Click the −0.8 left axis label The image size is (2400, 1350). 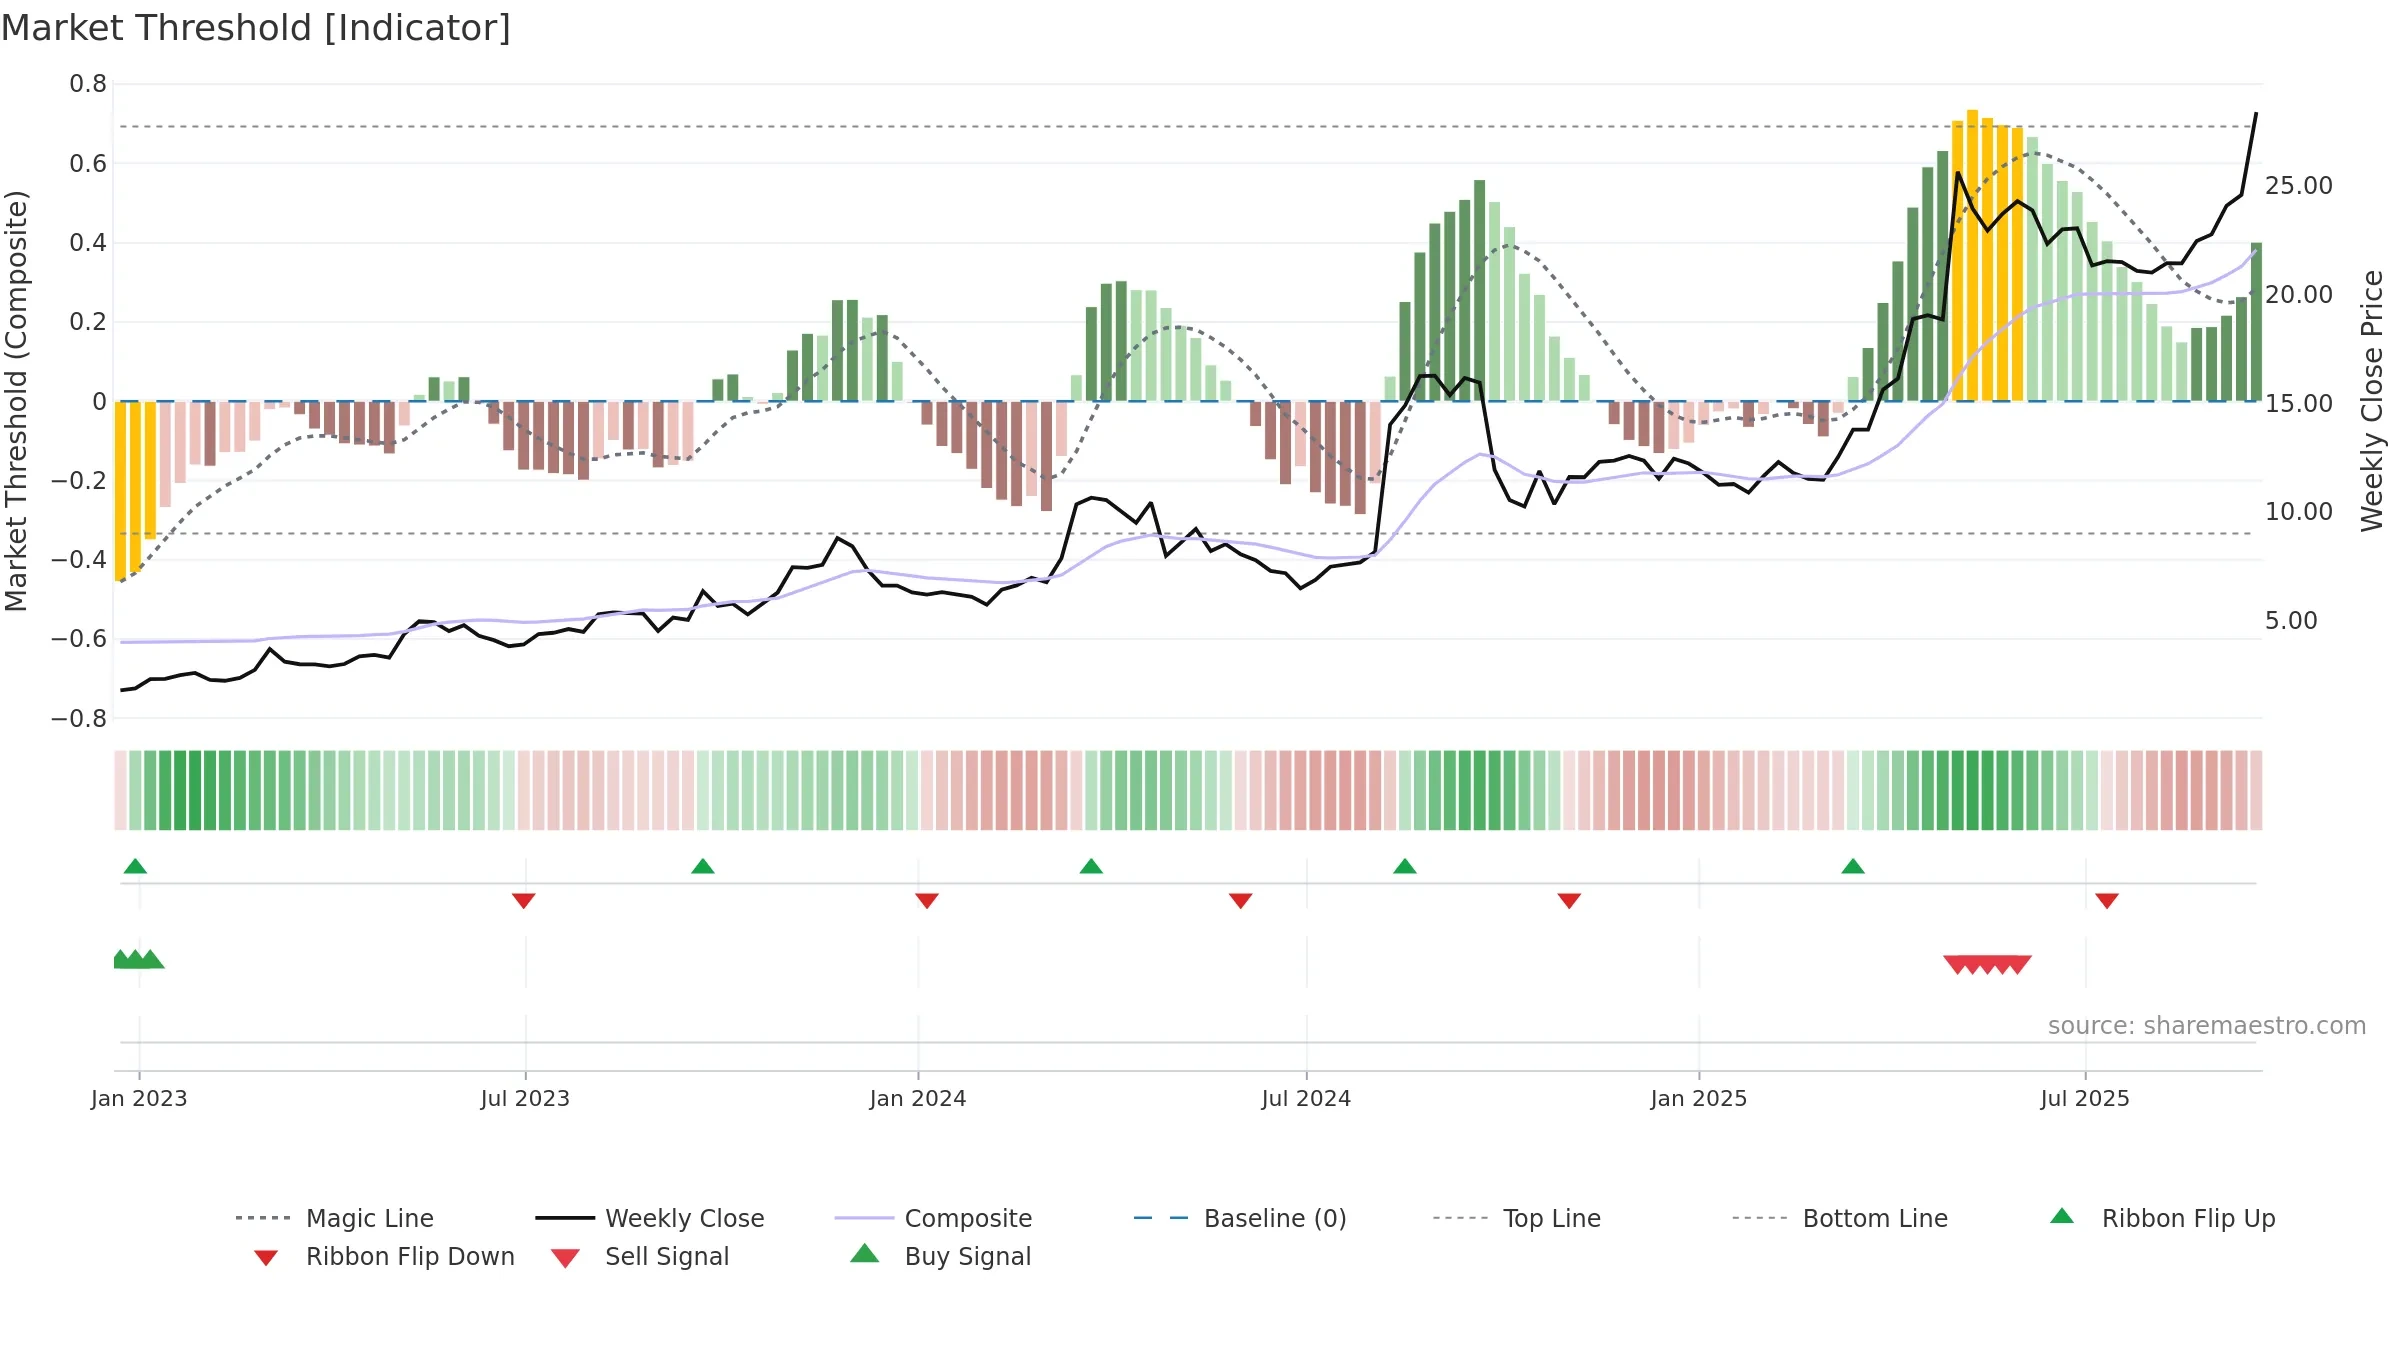point(79,718)
